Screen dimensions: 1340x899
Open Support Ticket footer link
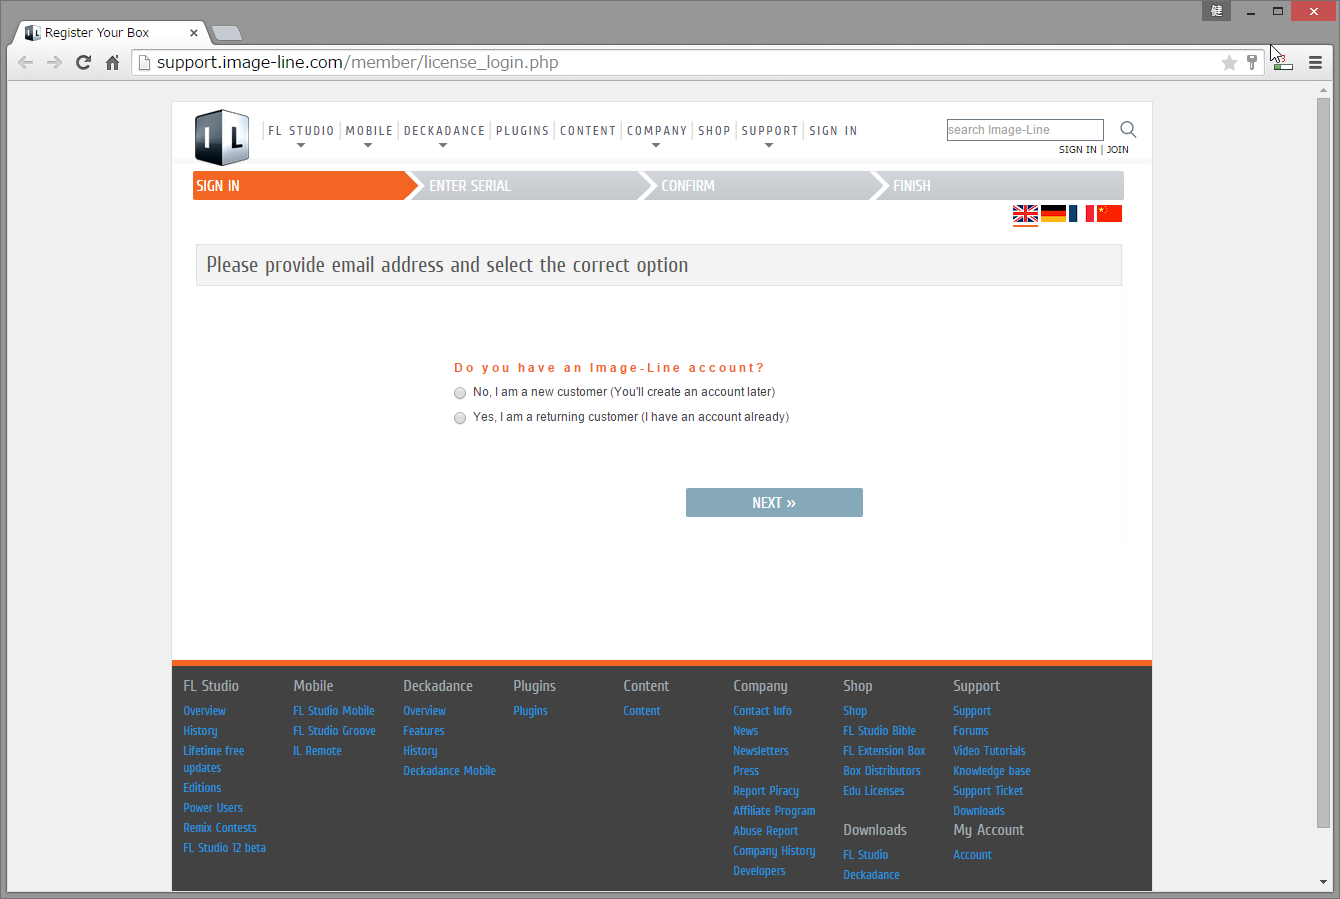tap(988, 791)
